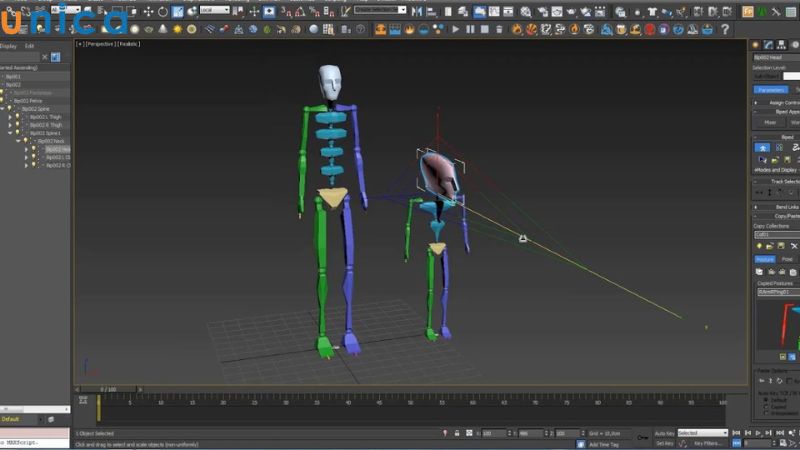Click the Set Key button
This screenshot has height=450, width=800.
664,443
